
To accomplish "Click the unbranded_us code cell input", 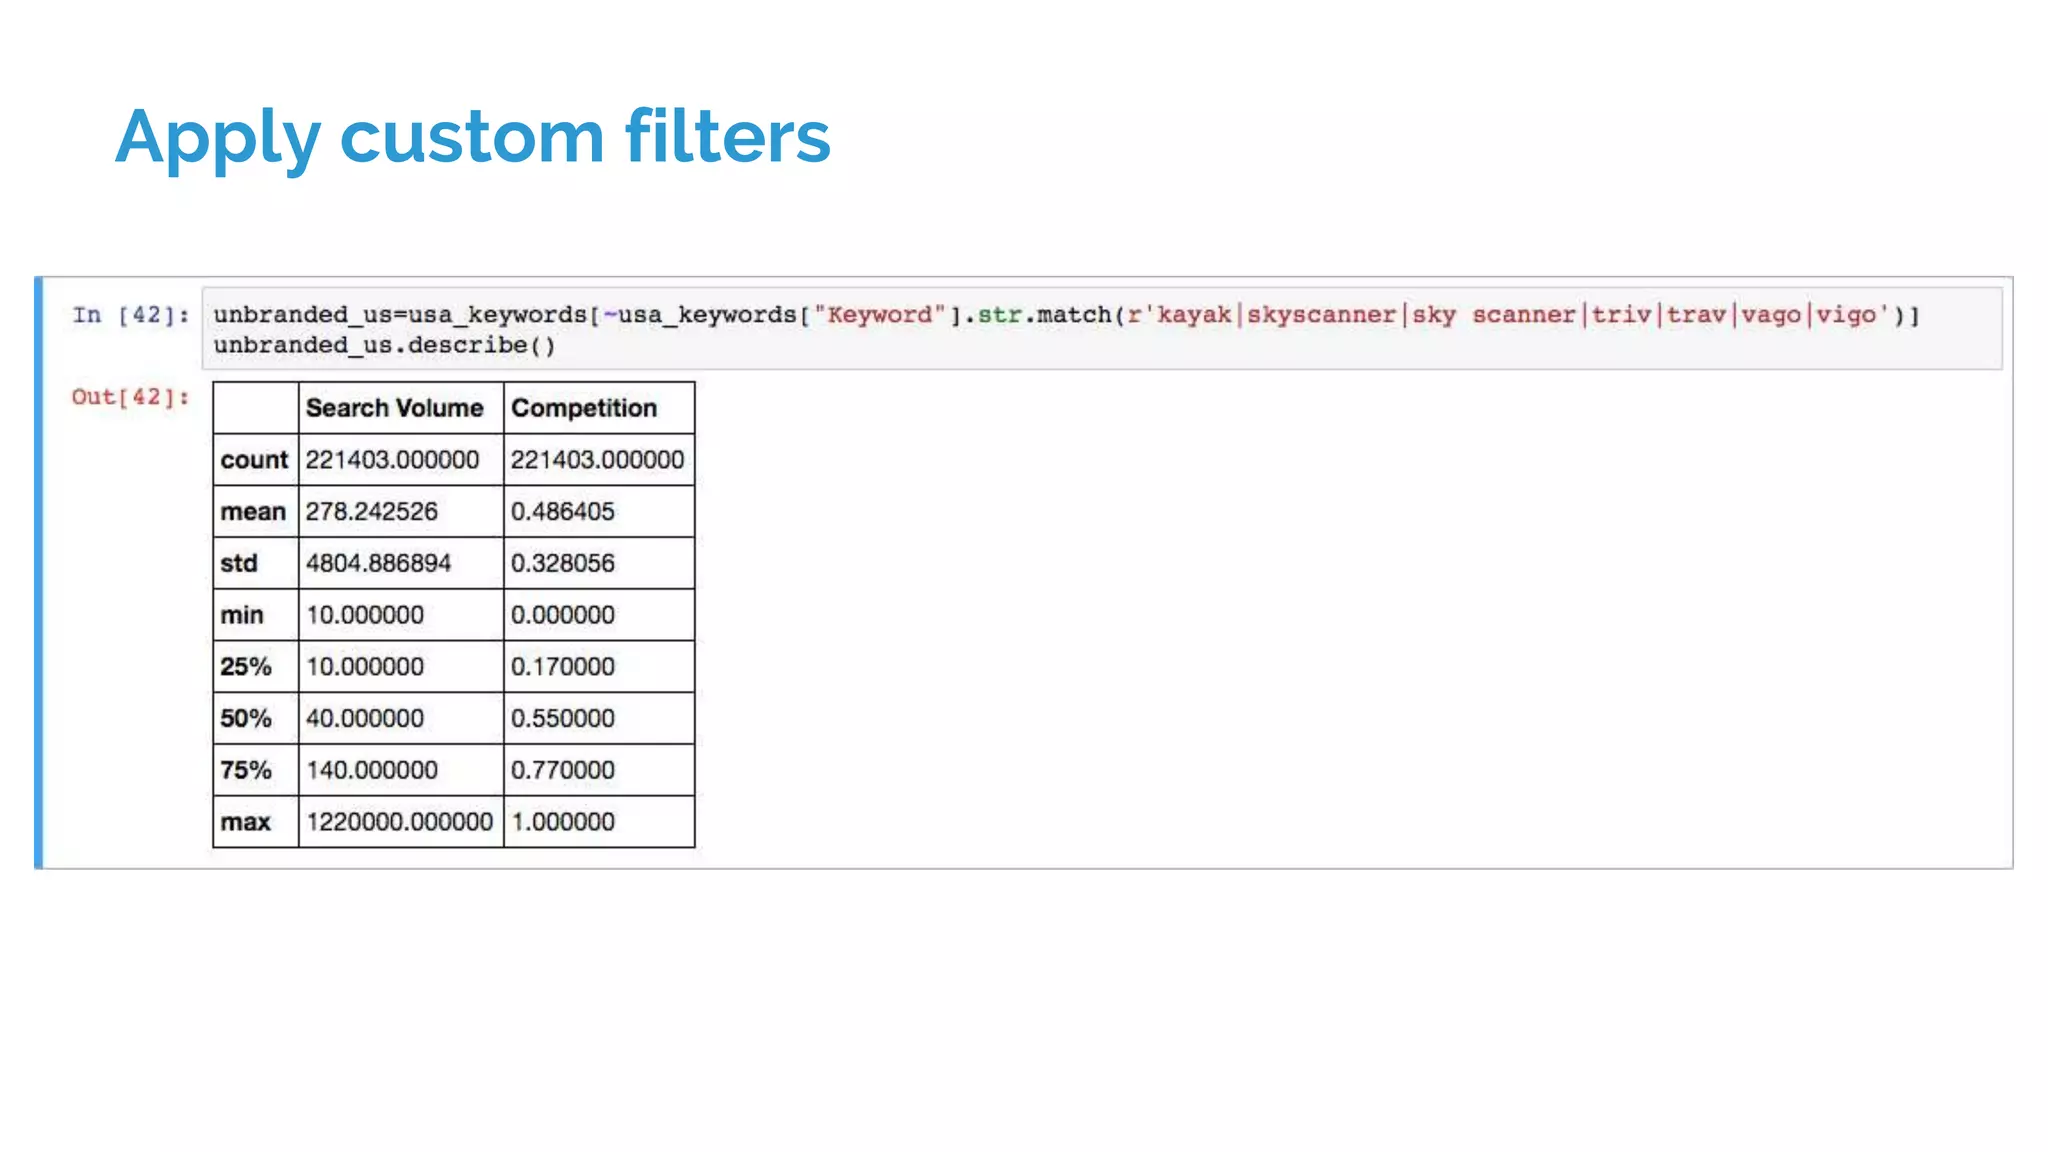I will [x=1102, y=328].
